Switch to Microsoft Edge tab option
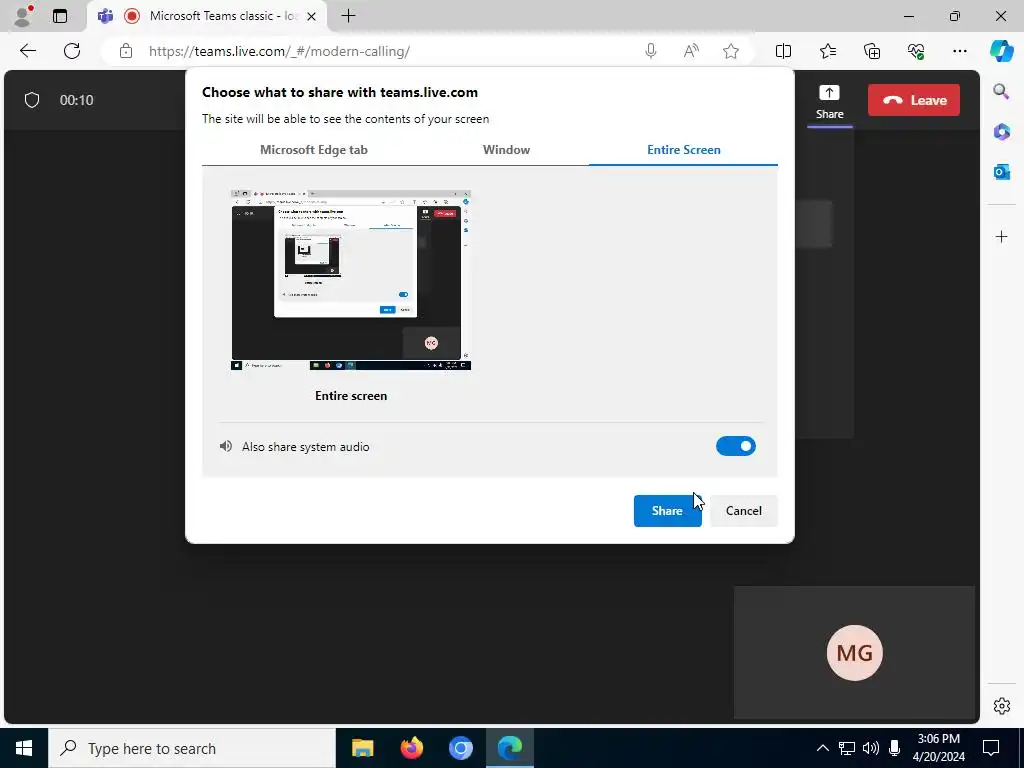The image size is (1024, 768). pyautogui.click(x=313, y=150)
